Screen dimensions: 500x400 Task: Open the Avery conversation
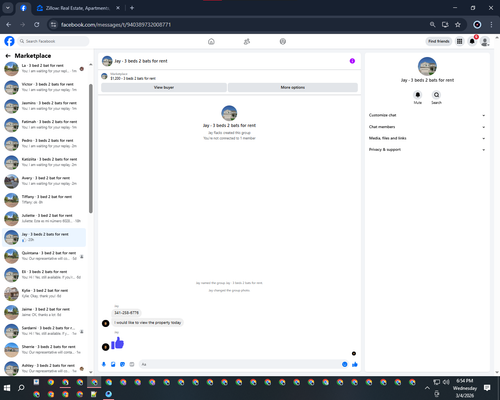(x=44, y=181)
